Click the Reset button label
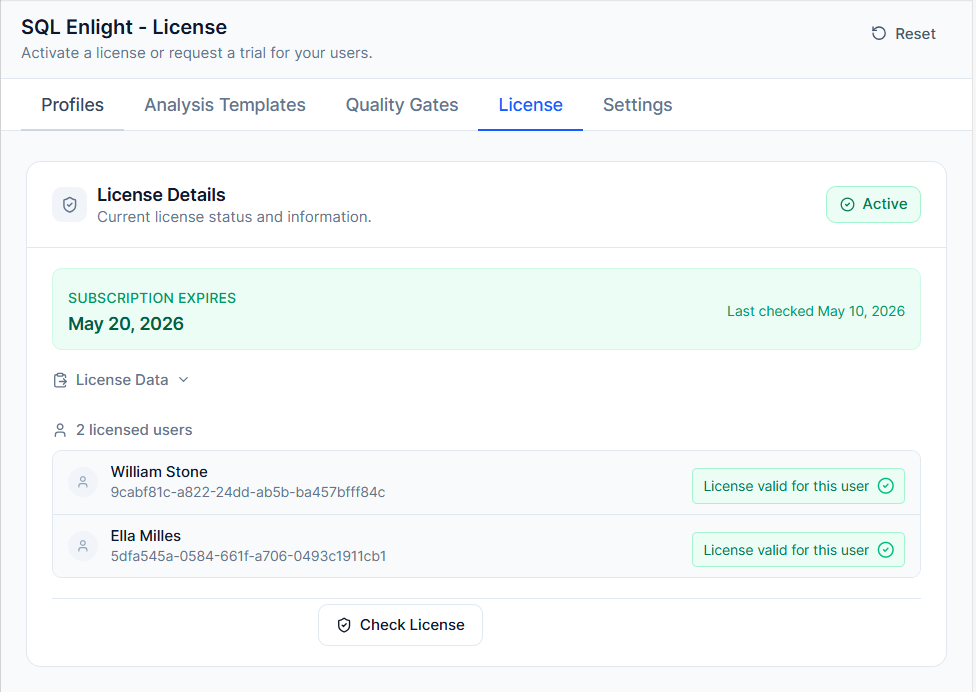Viewport: 977px width, 692px height. [x=915, y=34]
